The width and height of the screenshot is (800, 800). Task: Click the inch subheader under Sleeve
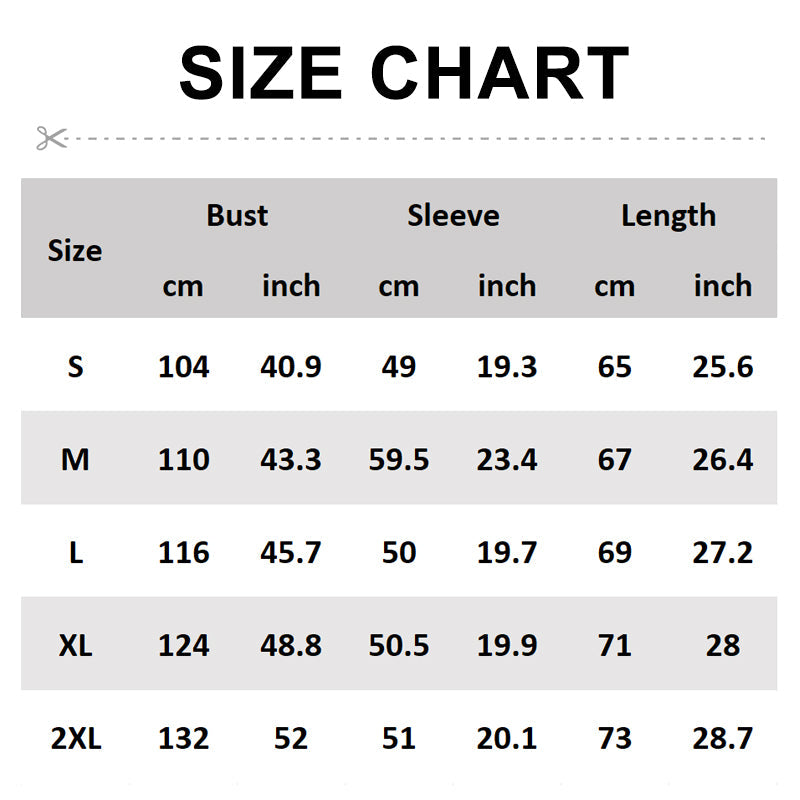pos(507,286)
